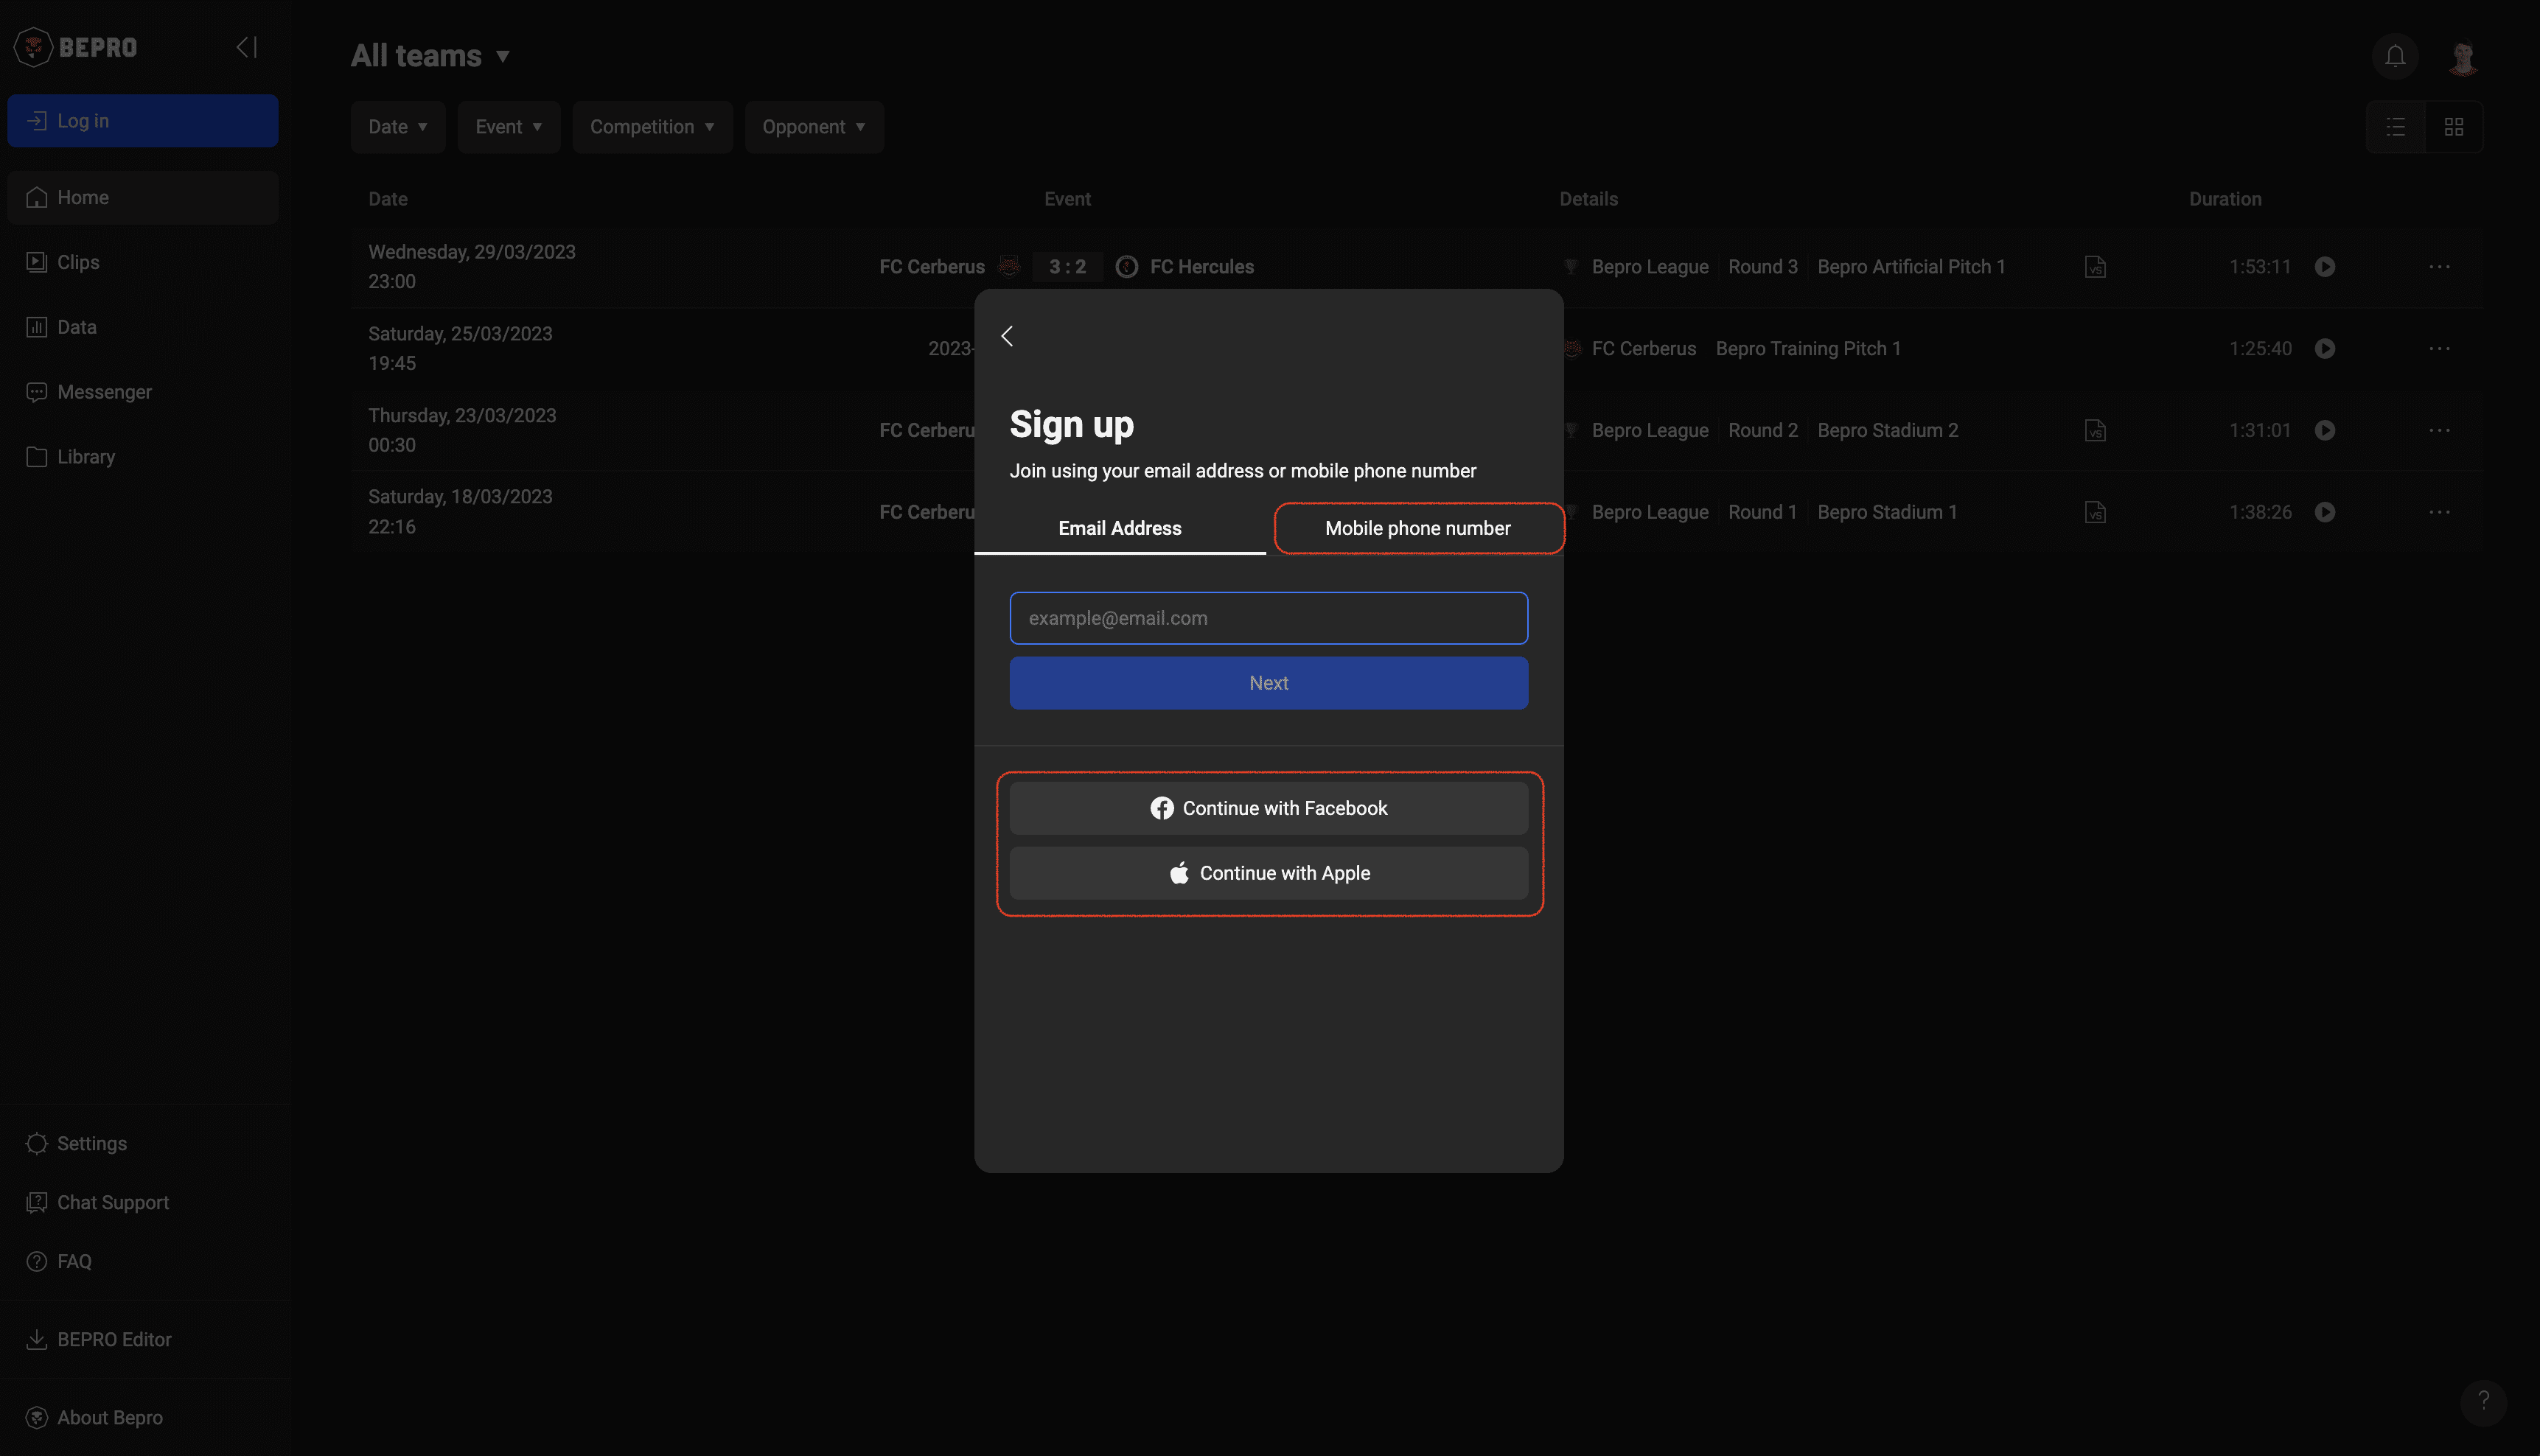Image resolution: width=2540 pixels, height=1456 pixels.
Task: Expand the All teams selector
Action: (x=431, y=56)
